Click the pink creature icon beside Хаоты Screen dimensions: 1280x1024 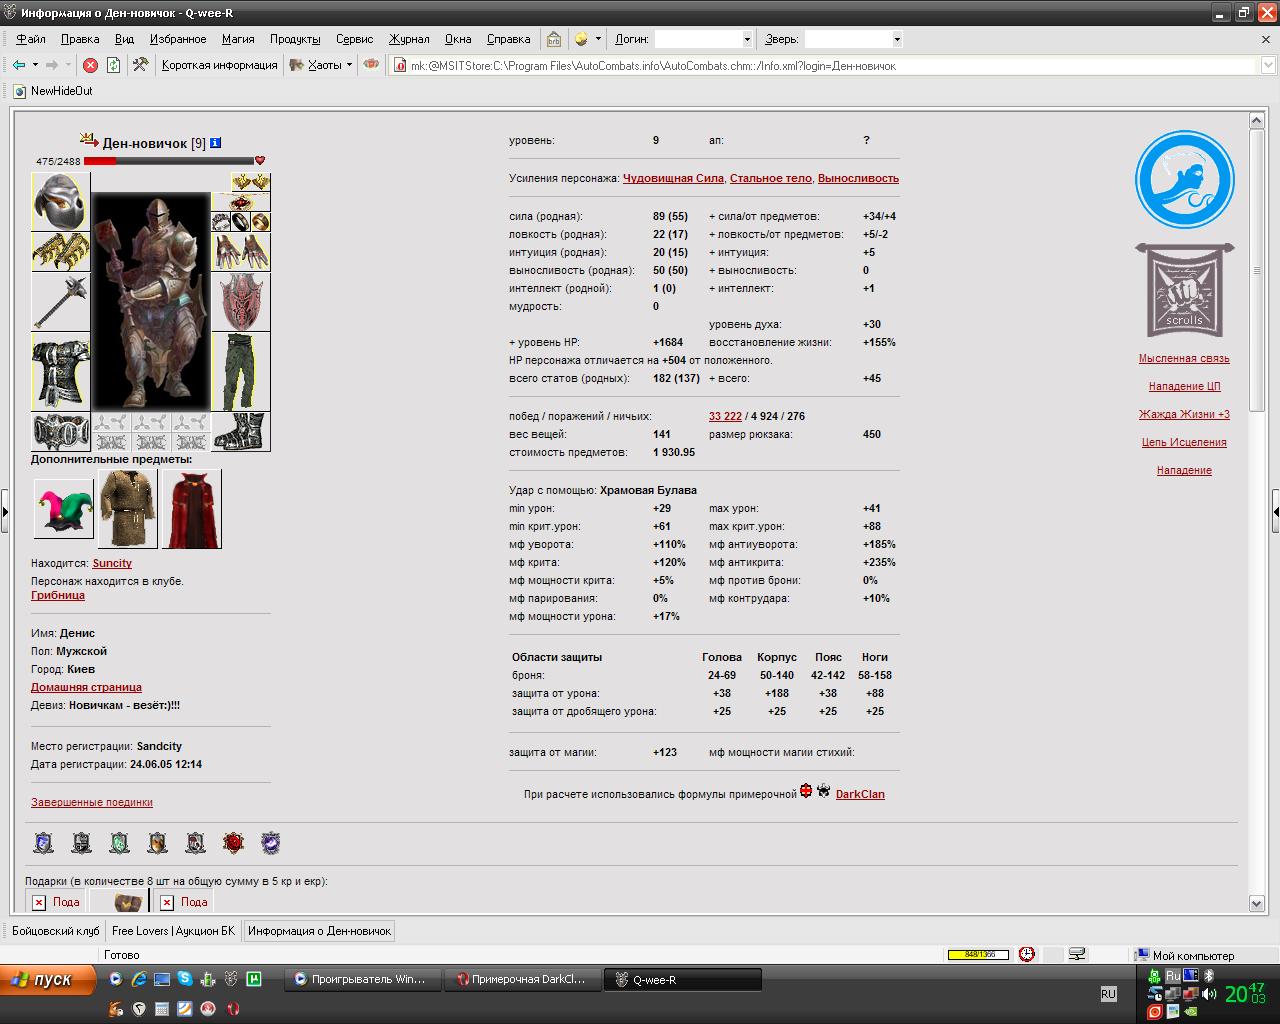[x=371, y=65]
